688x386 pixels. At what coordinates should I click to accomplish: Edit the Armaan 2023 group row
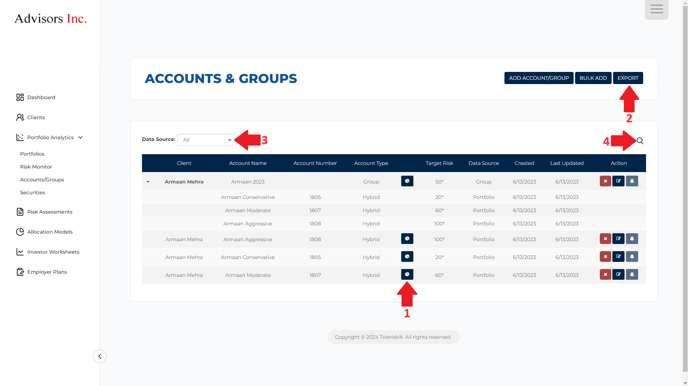(618, 181)
